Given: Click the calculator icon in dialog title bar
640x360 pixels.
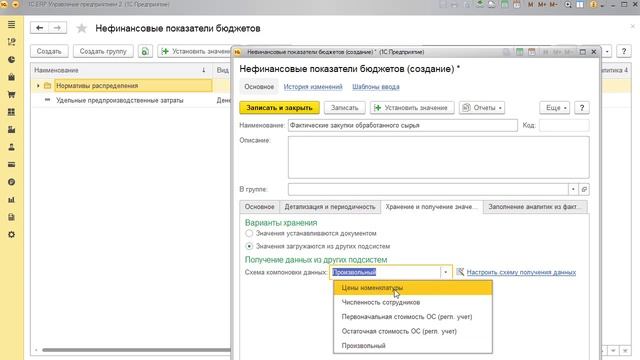Looking at the screenshot, I should tap(520, 52).
